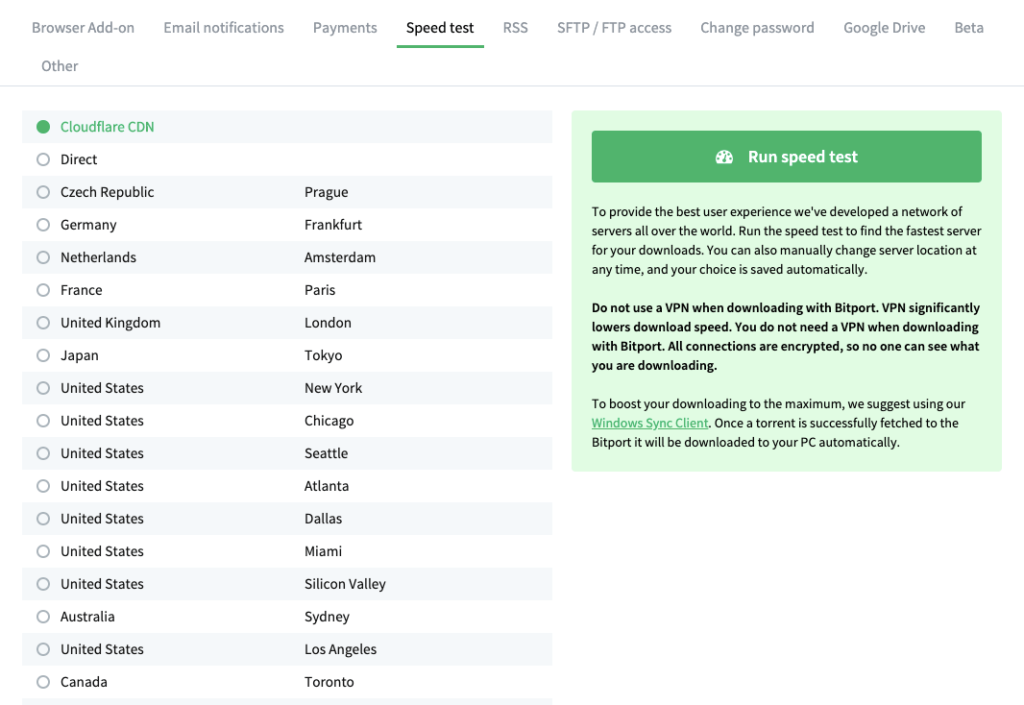Pick the Silicon Valley server radio button
The width and height of the screenshot is (1024, 705).
[43, 584]
